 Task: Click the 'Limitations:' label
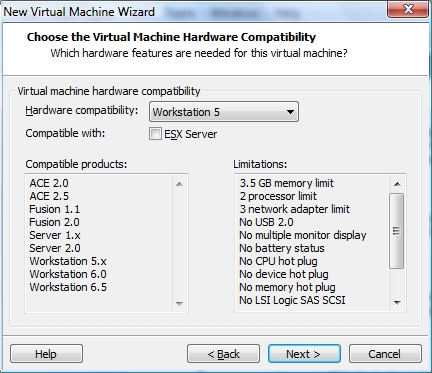[260, 164]
